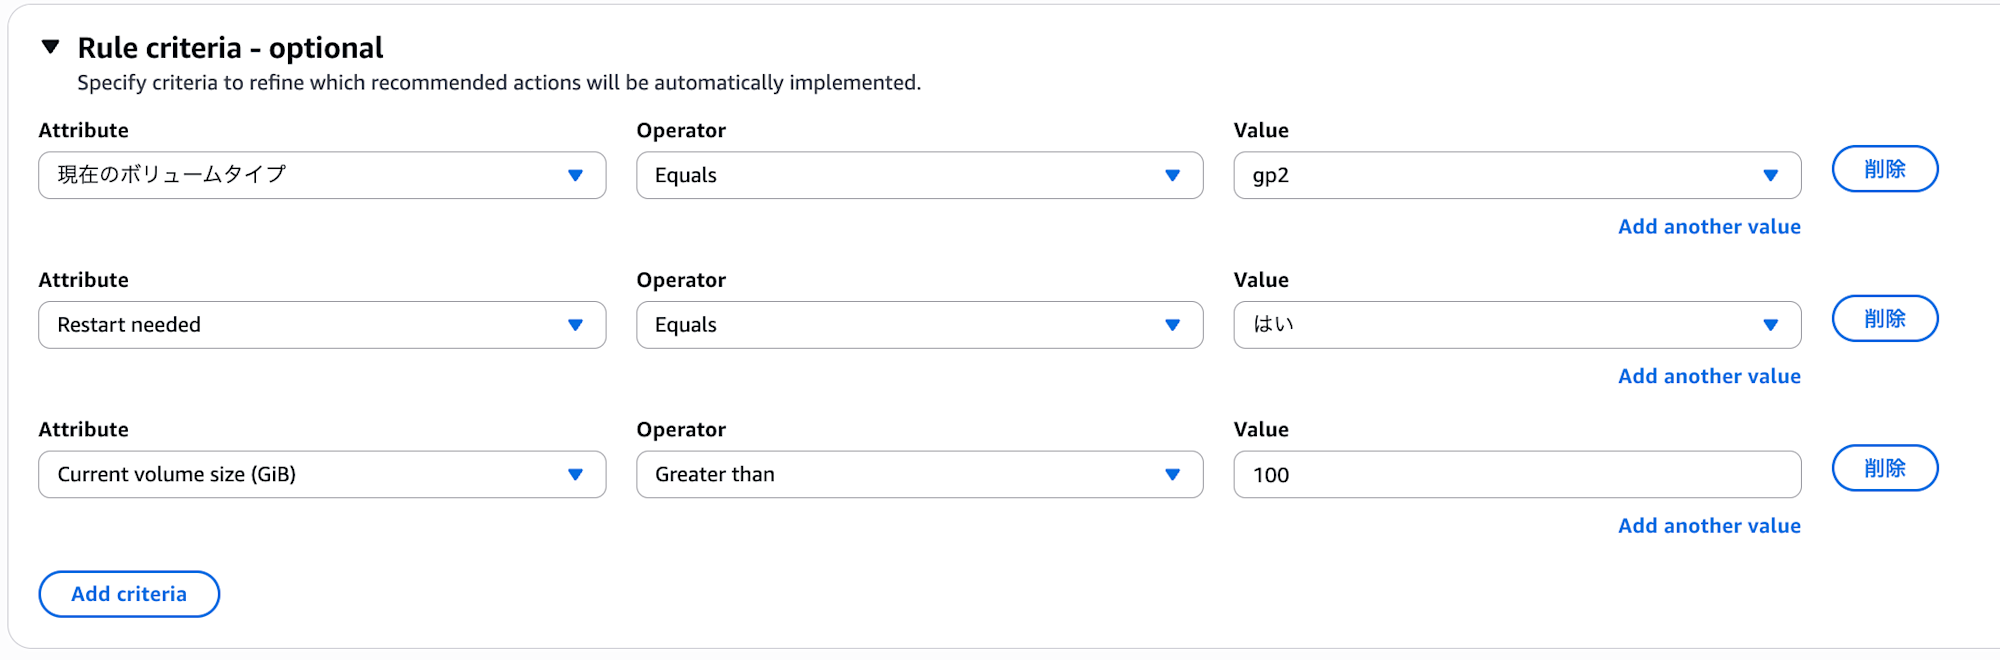Delete the Restart needed criterion
Viewport: 2000px width, 660px height.
click(1884, 319)
